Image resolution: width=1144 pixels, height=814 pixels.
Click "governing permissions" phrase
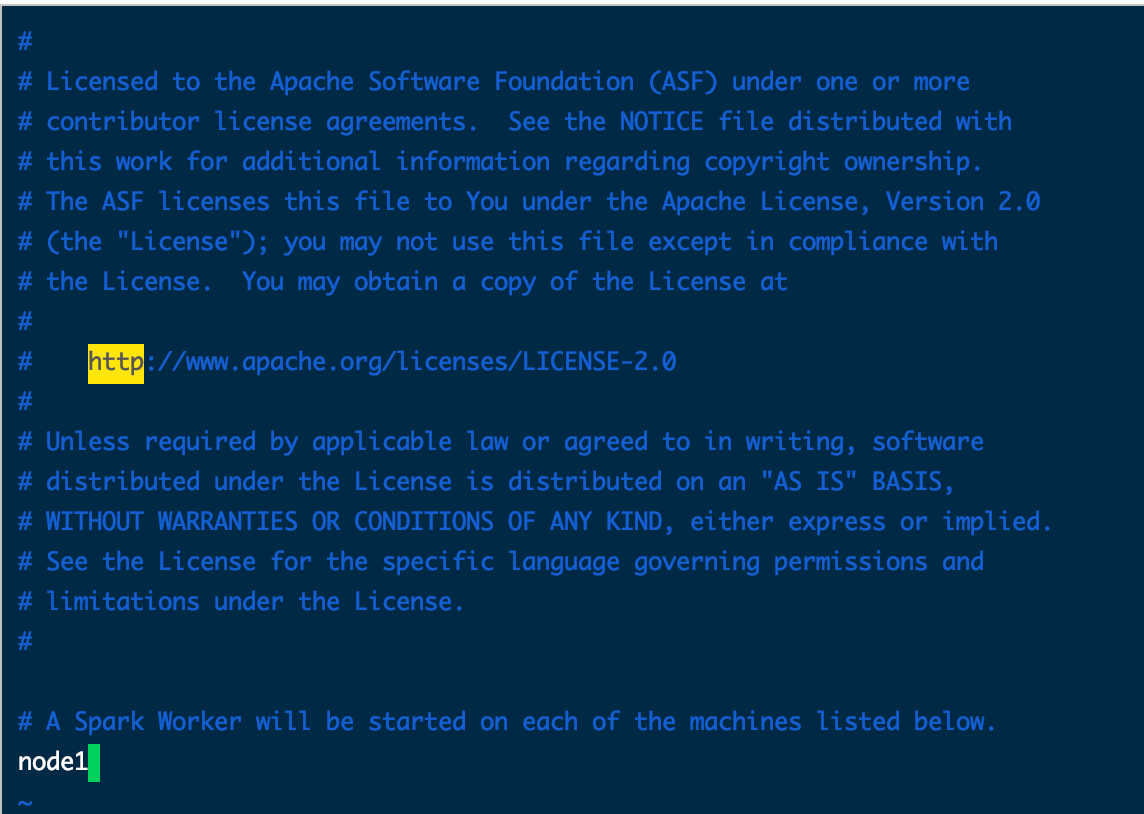click(x=781, y=562)
